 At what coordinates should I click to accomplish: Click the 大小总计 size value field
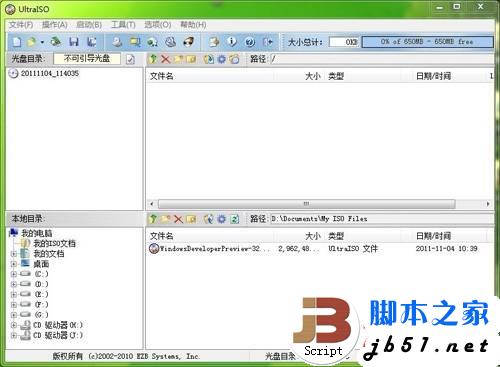coord(344,42)
